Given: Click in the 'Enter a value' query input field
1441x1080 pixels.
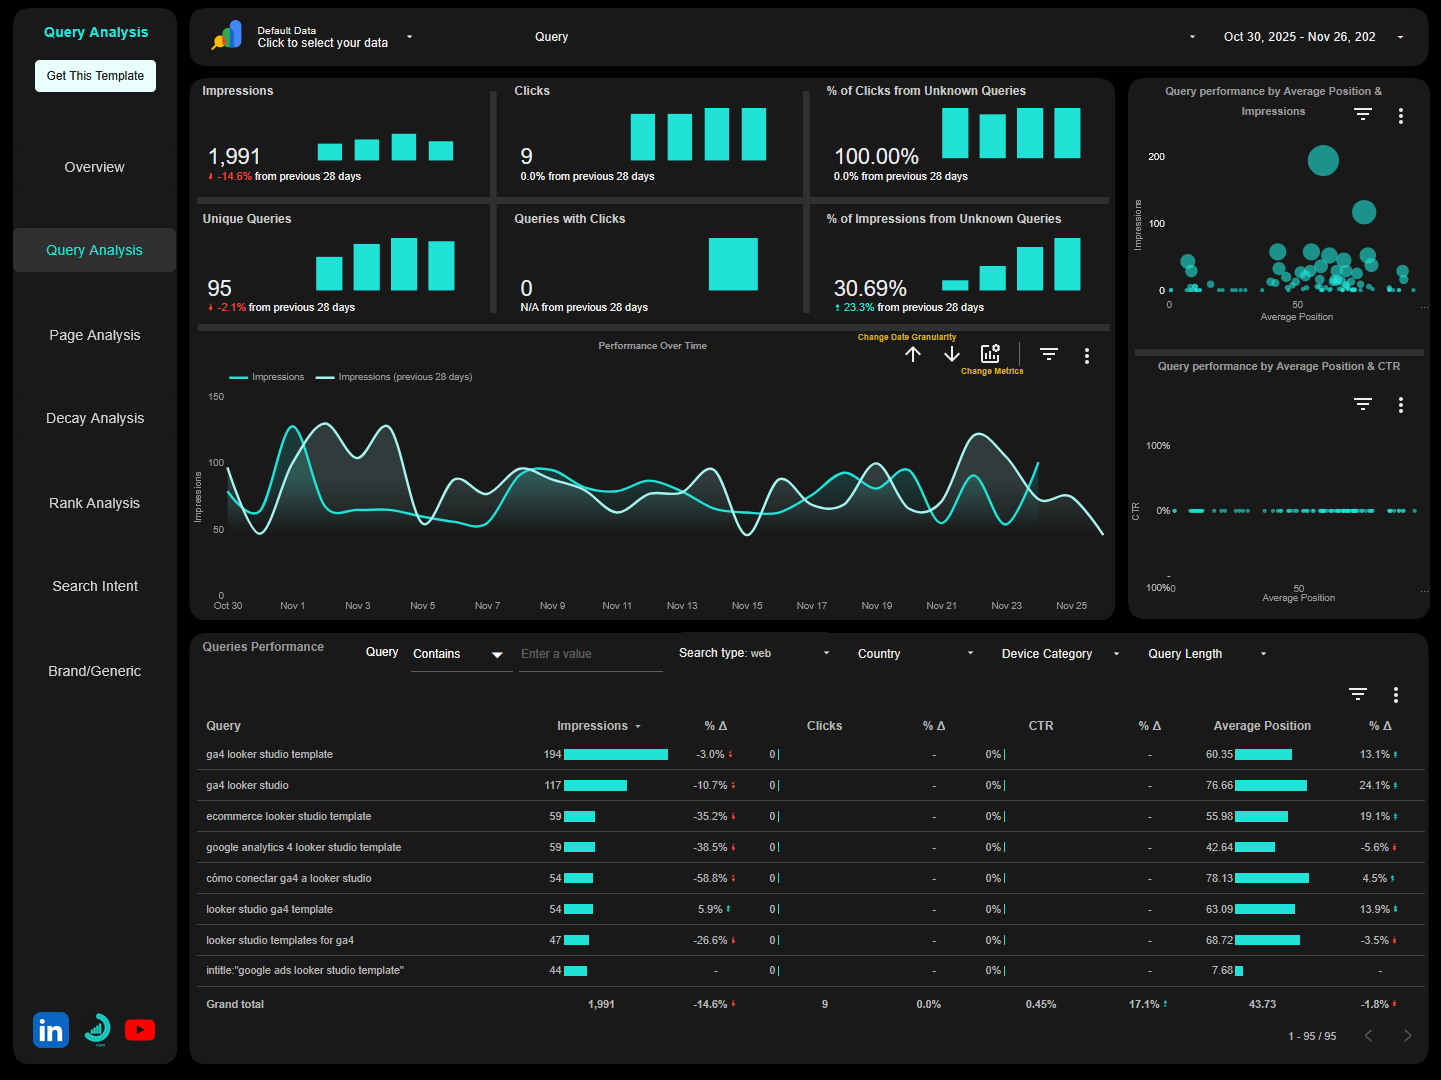Looking at the screenshot, I should pos(589,653).
